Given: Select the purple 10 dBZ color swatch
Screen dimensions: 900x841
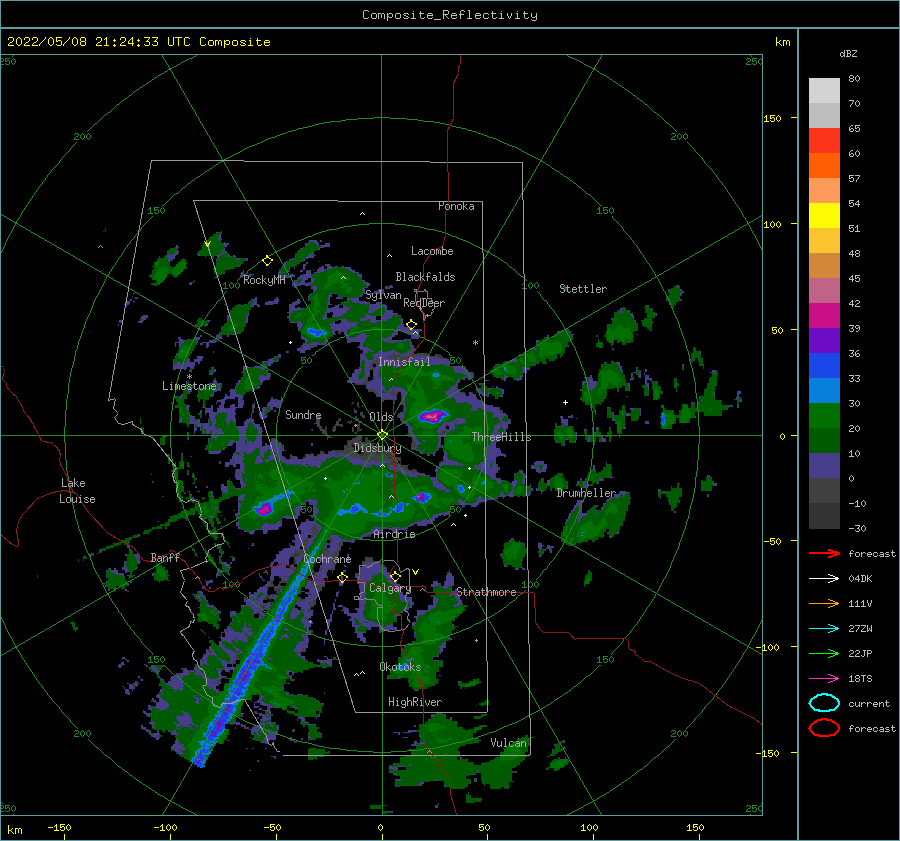Looking at the screenshot, I should [x=824, y=465].
